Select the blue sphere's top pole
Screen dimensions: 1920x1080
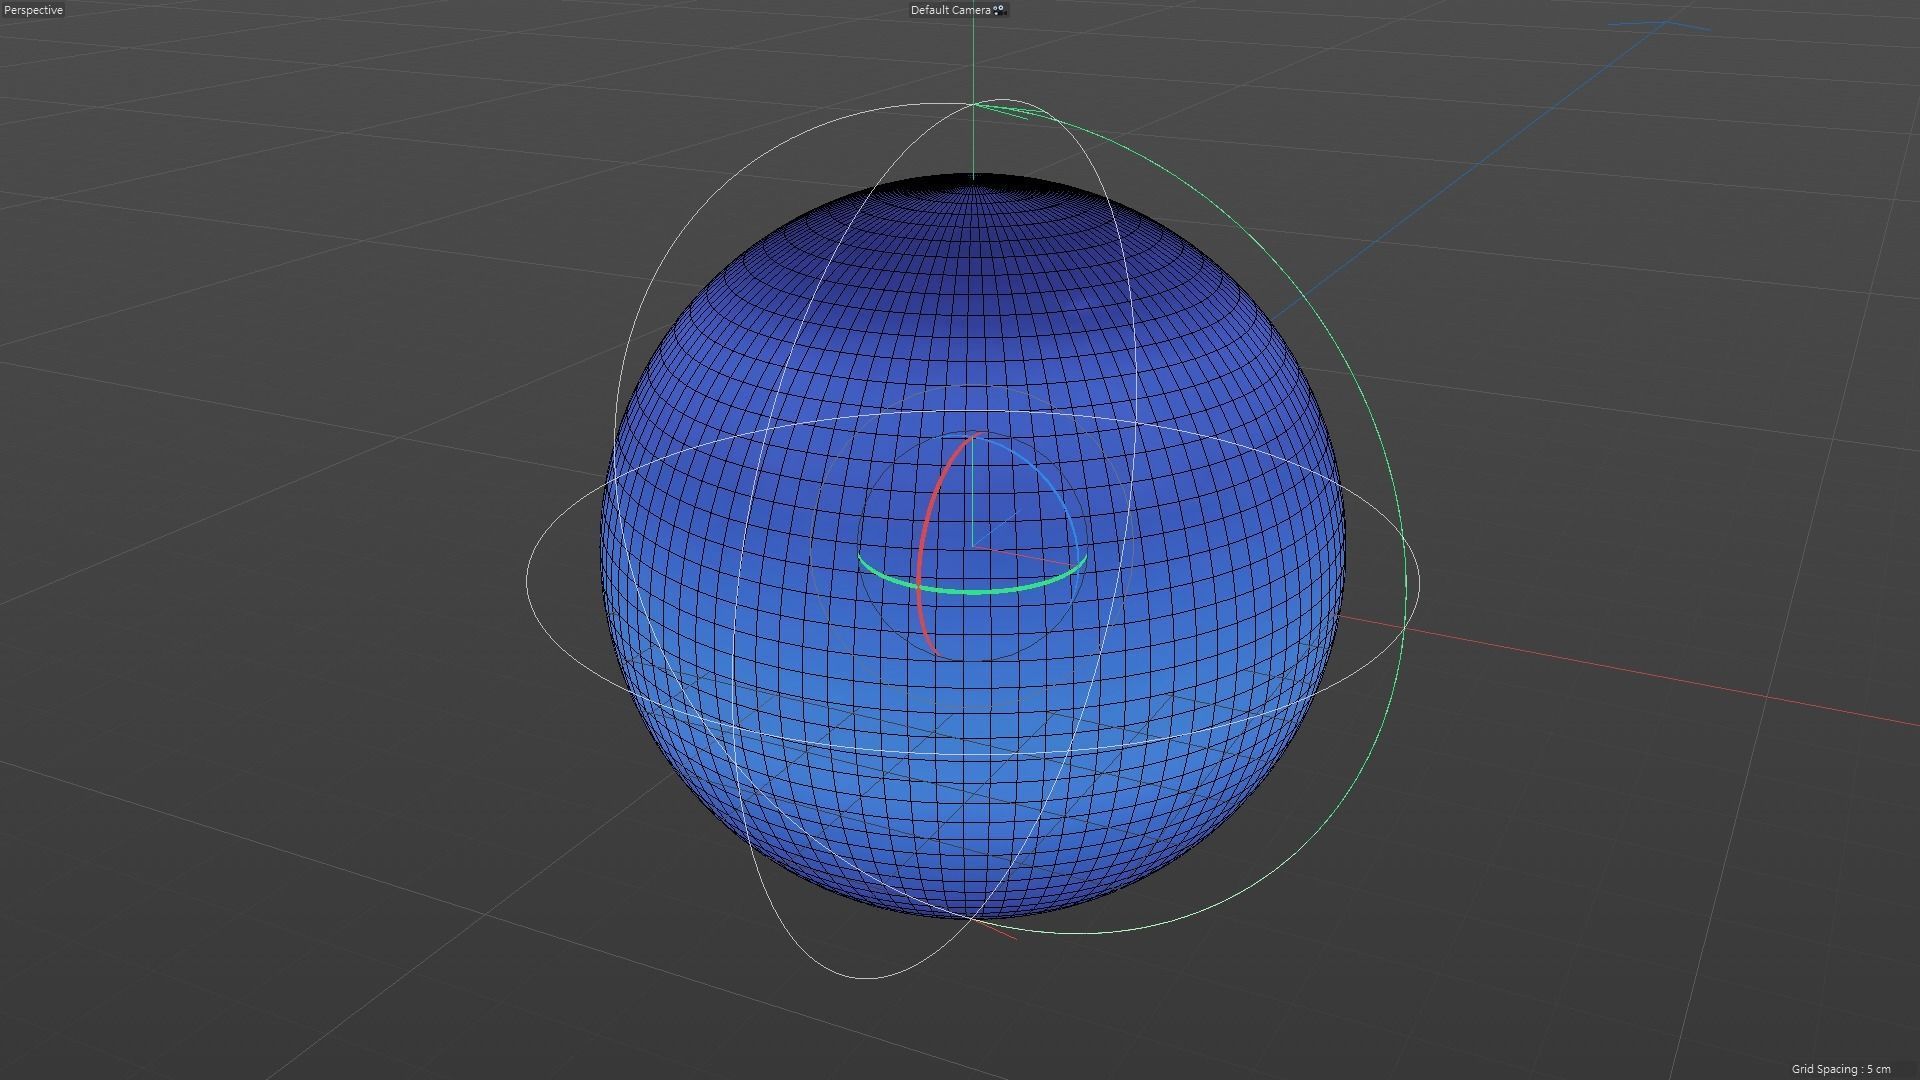pyautogui.click(x=973, y=178)
